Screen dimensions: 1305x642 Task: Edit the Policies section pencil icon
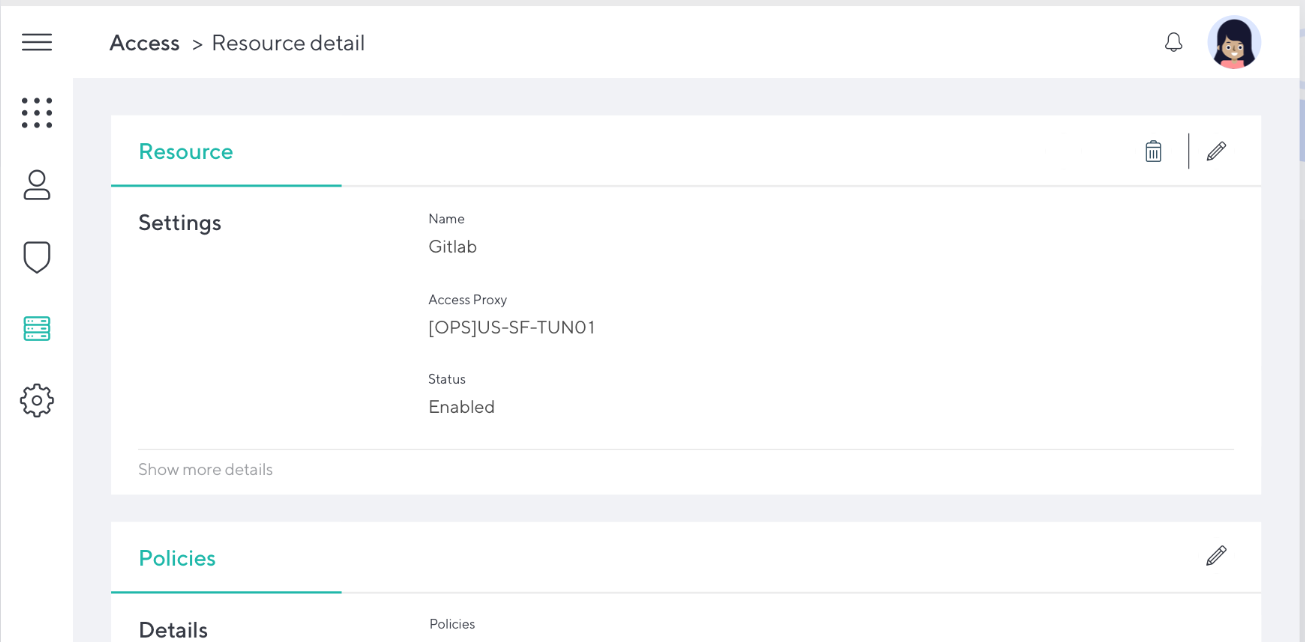(1216, 556)
